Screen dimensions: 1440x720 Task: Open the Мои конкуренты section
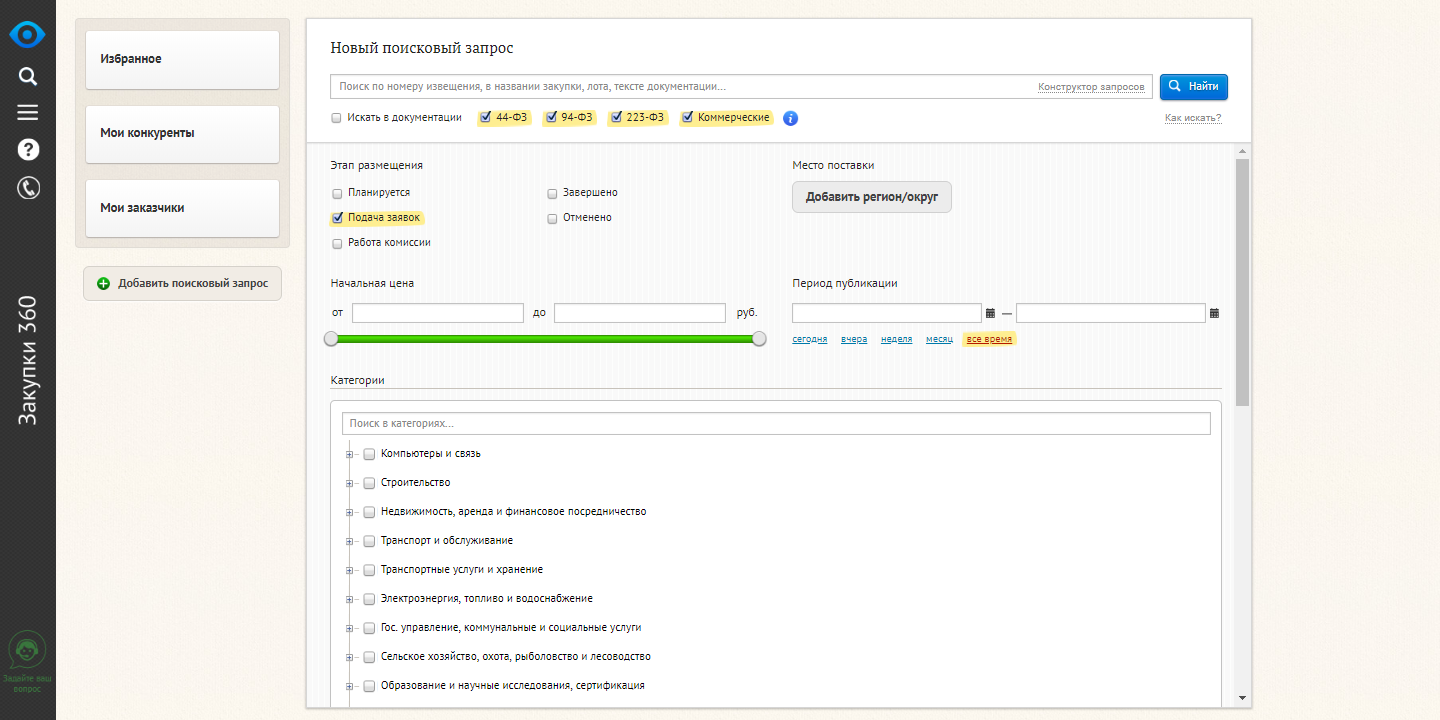click(x=182, y=134)
